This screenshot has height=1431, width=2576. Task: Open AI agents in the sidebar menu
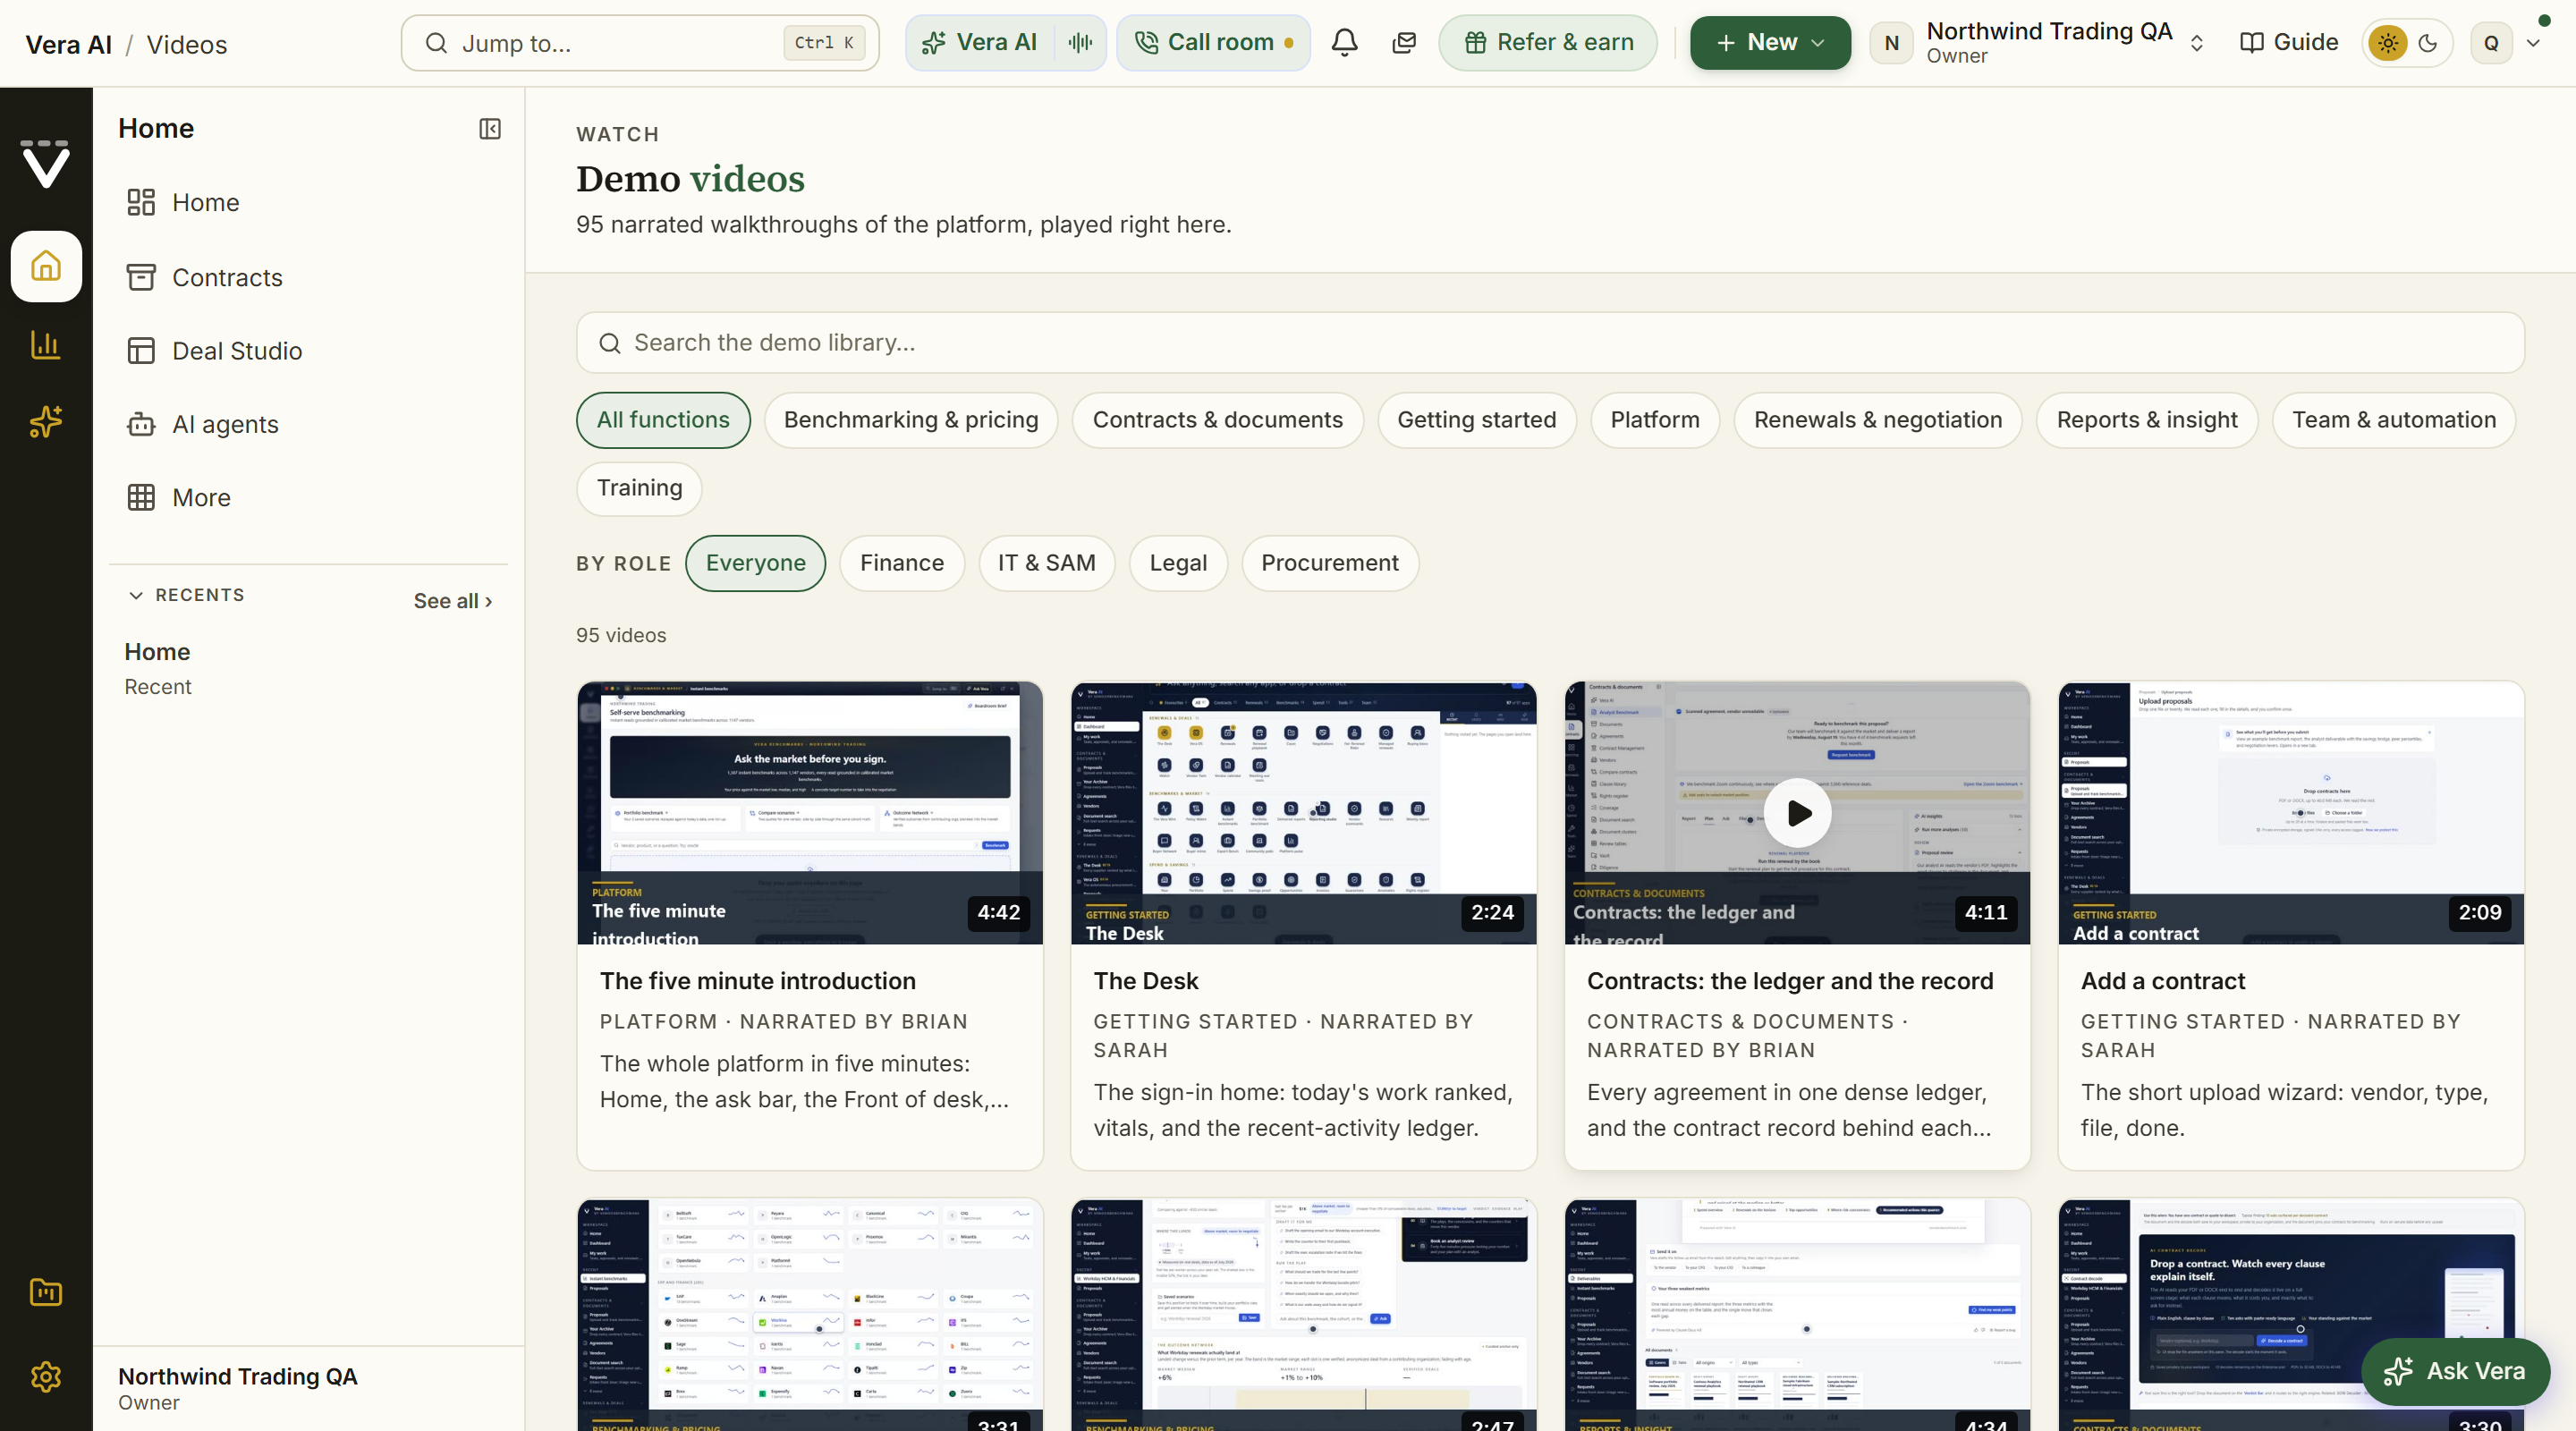pos(308,424)
